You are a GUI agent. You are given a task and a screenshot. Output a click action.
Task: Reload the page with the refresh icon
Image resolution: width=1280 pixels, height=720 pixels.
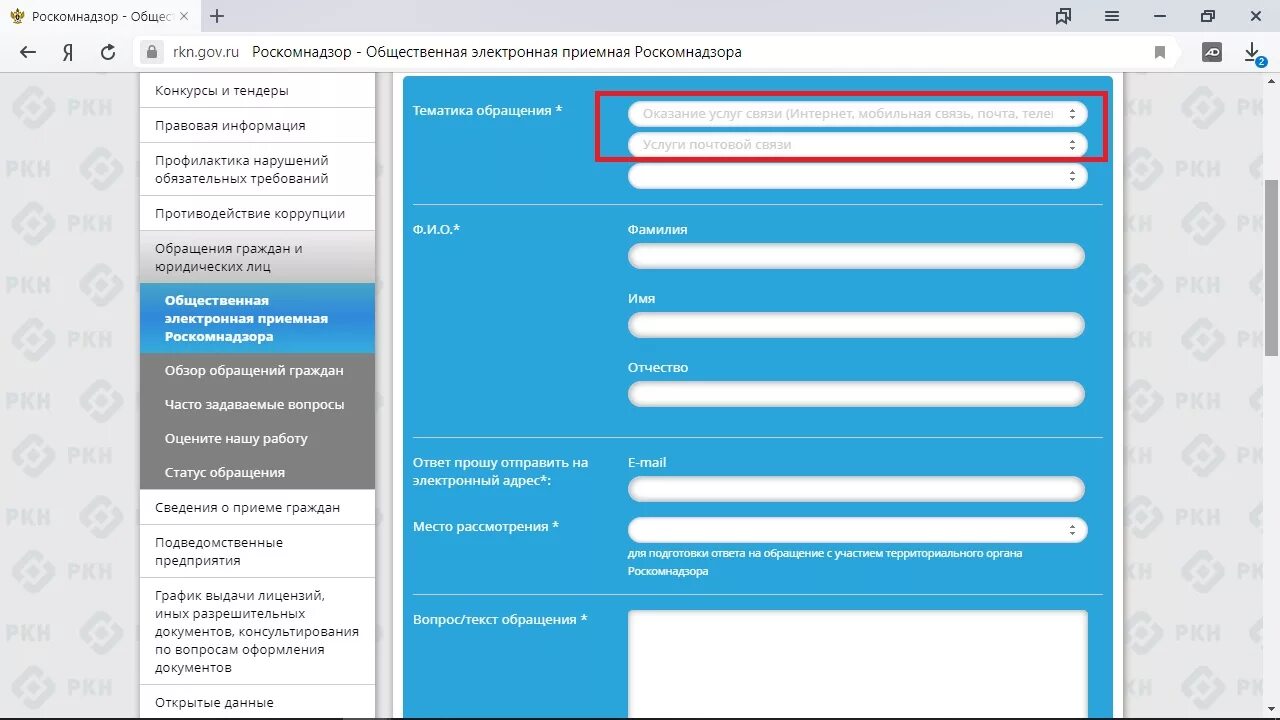(x=108, y=52)
